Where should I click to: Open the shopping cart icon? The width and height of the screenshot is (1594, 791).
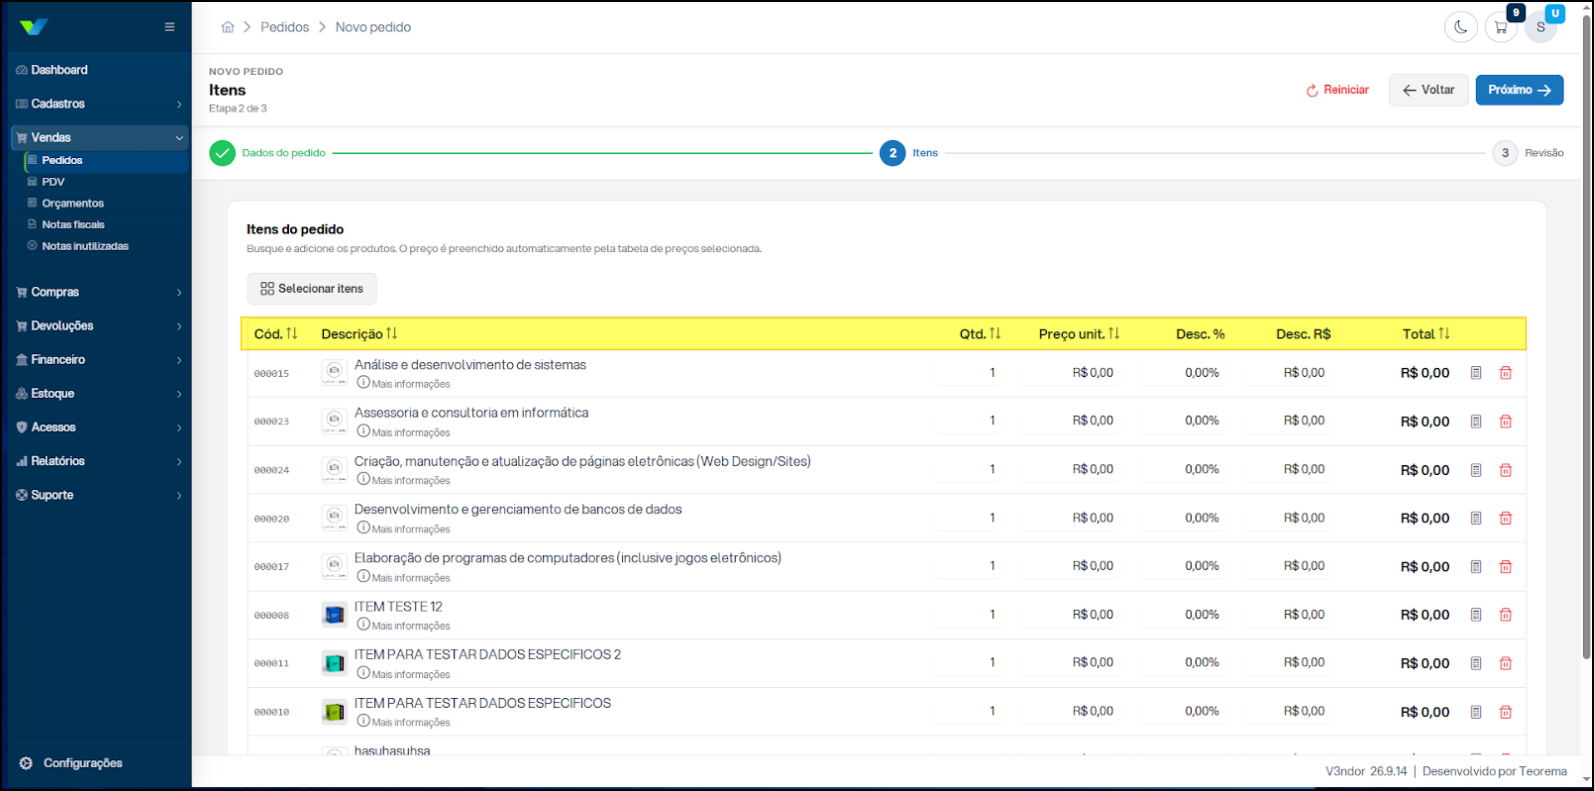pyautogui.click(x=1501, y=27)
